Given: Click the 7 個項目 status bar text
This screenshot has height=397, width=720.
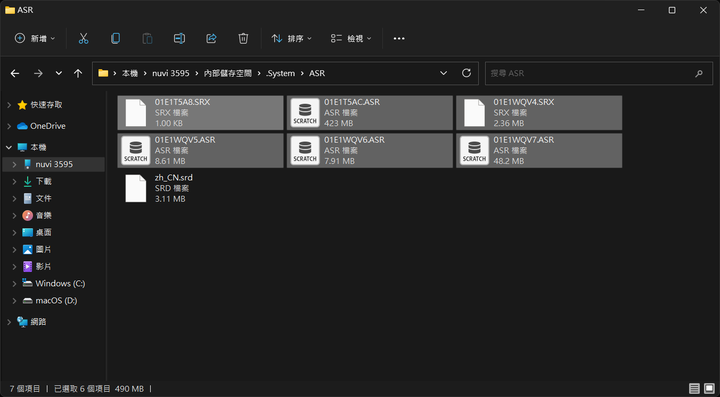Looking at the screenshot, I should point(25,389).
